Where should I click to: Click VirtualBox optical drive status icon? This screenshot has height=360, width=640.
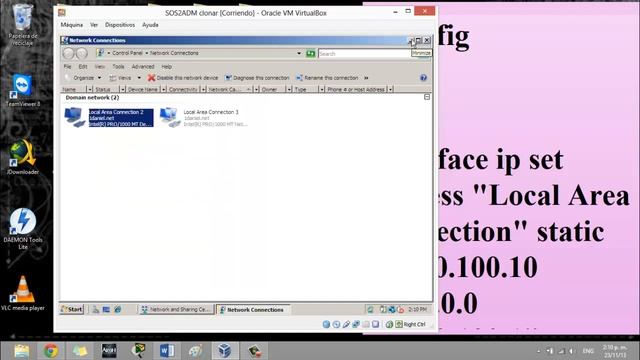coord(336,324)
